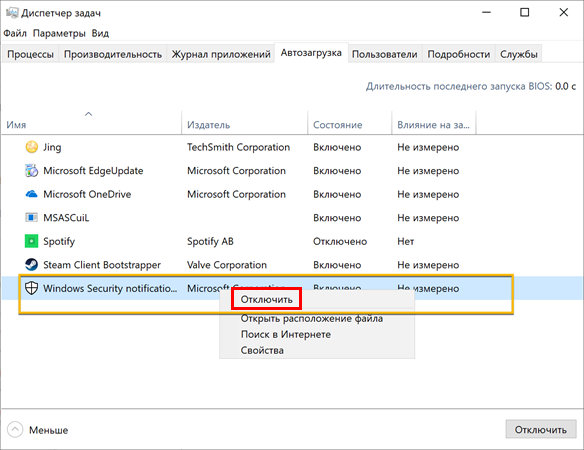The width and height of the screenshot is (584, 450).
Task: Click Spotify AB publisher cell
Action: [210, 241]
